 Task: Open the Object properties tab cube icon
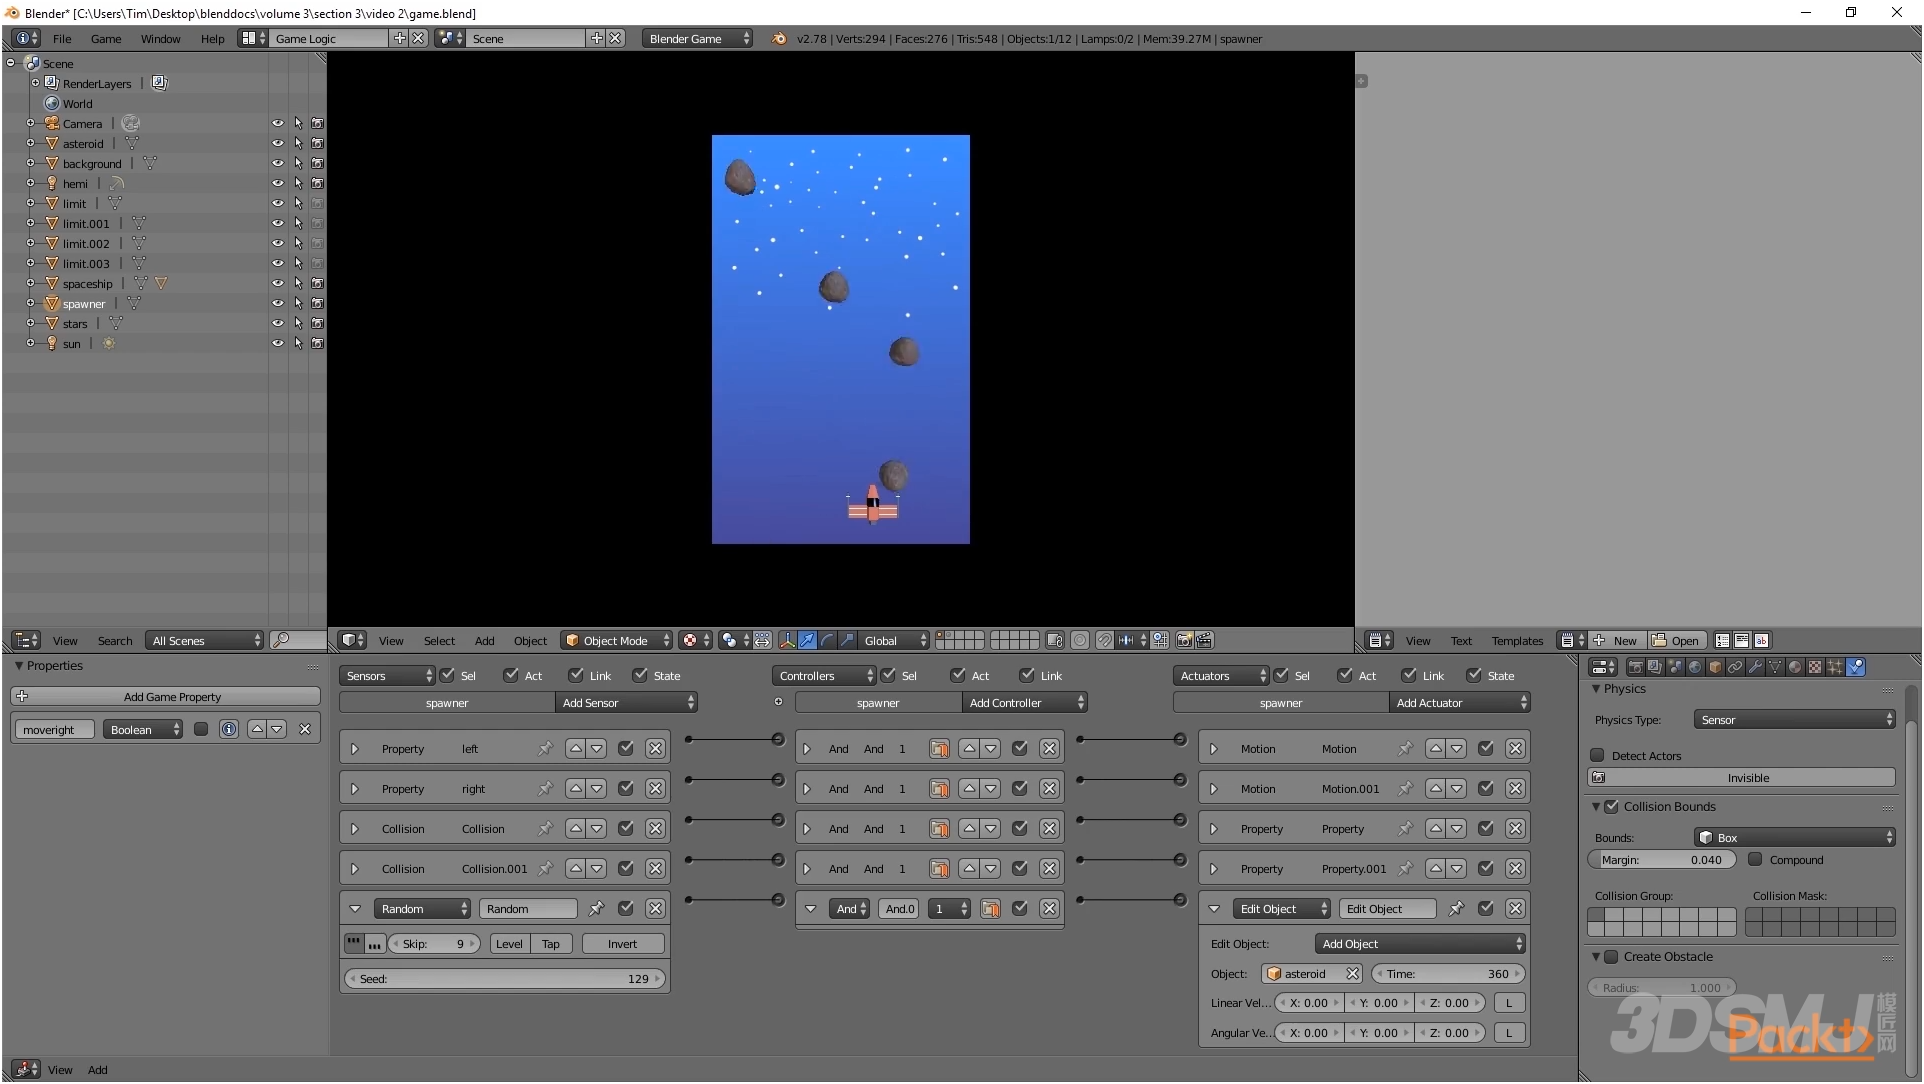click(1715, 667)
